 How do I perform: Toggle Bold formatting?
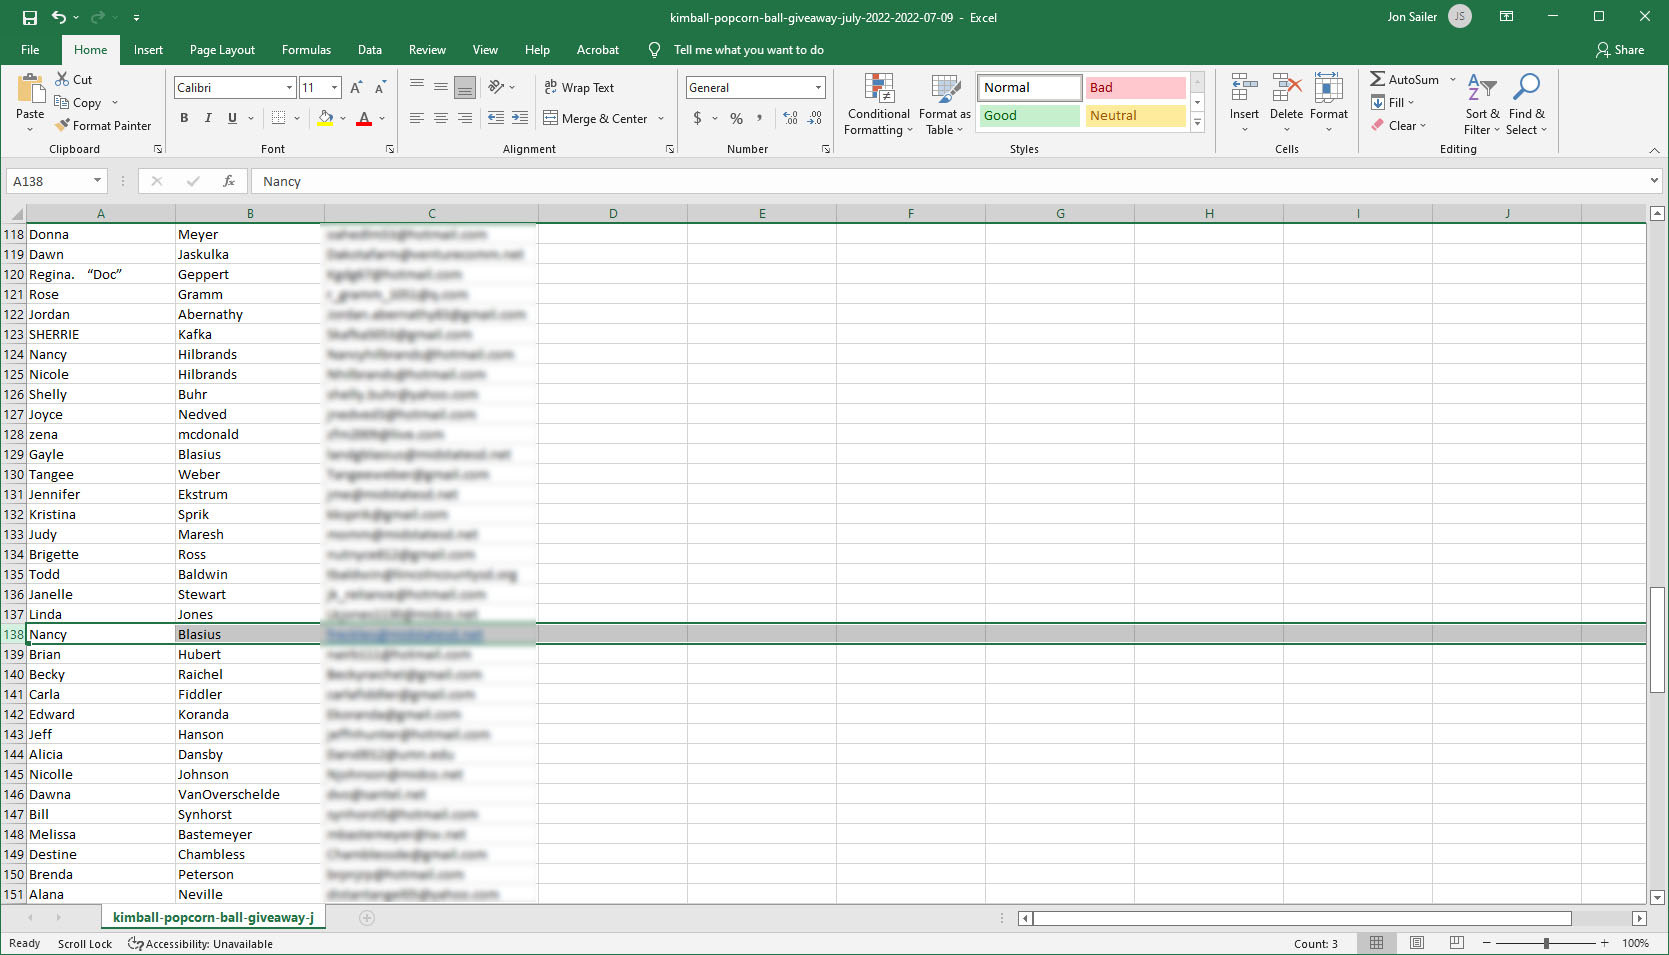(184, 118)
